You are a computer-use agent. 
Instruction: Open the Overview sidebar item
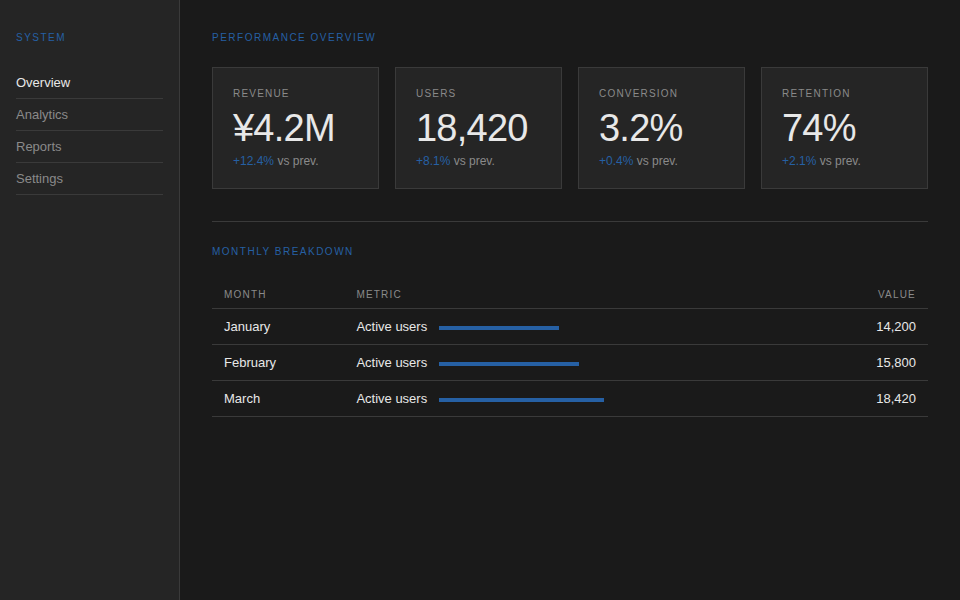[x=89, y=83]
